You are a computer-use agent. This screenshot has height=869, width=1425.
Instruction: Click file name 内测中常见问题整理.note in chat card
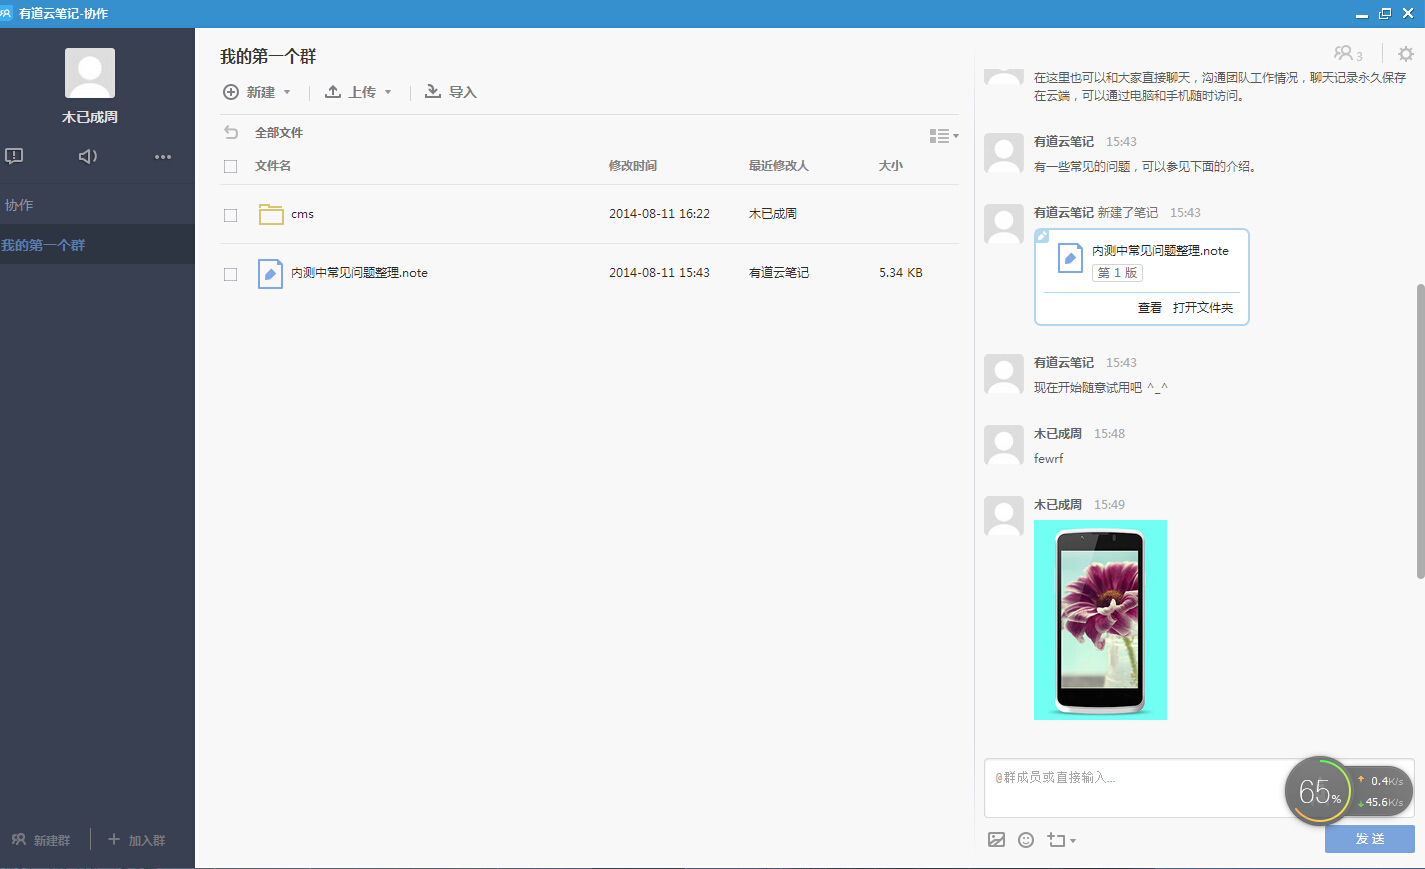point(1160,251)
